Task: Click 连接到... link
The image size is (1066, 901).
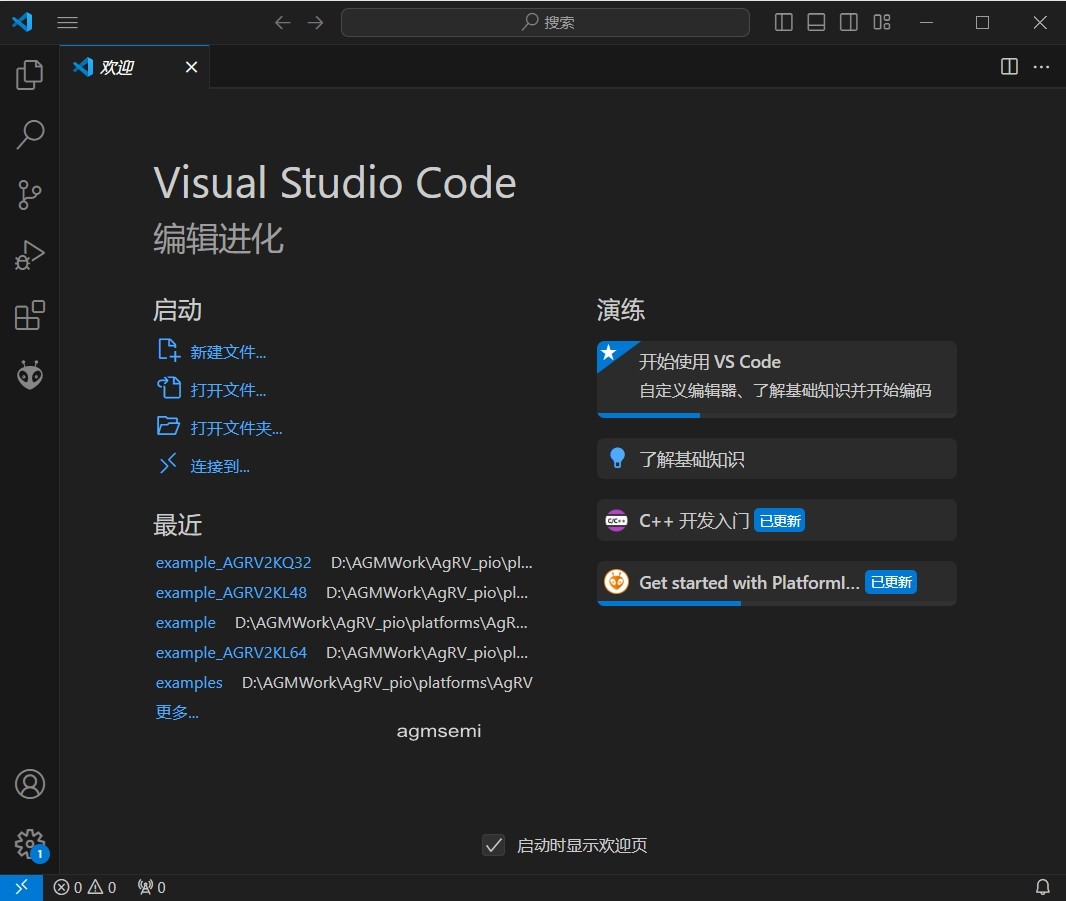Action: [x=220, y=466]
